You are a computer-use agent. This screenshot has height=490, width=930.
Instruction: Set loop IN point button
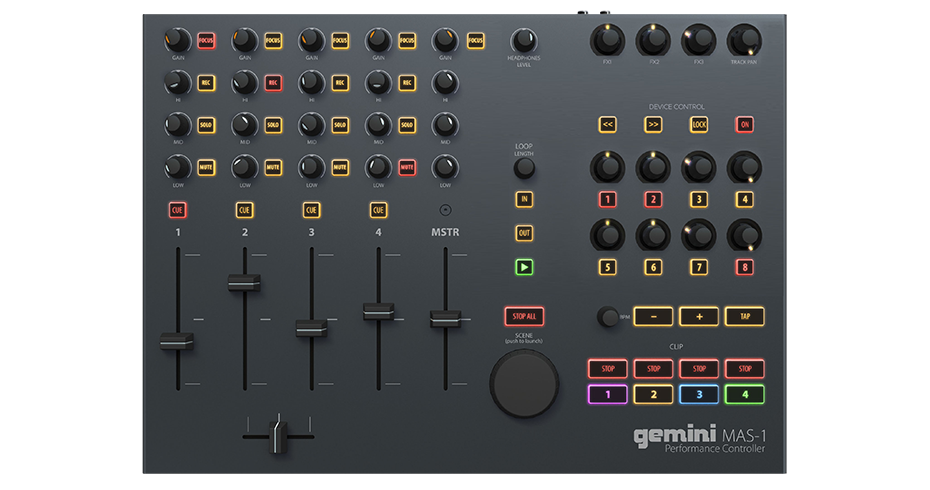click(x=524, y=199)
